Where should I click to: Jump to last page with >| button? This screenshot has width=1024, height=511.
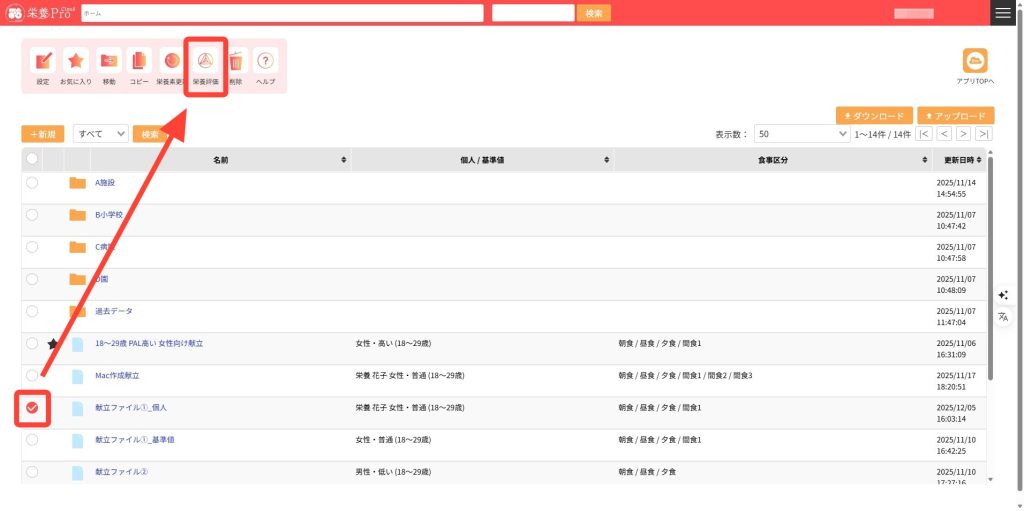(984, 133)
